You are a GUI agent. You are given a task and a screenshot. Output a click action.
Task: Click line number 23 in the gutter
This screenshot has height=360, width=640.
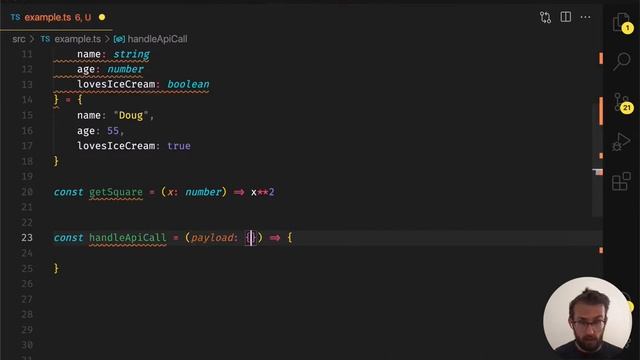[x=27, y=238]
